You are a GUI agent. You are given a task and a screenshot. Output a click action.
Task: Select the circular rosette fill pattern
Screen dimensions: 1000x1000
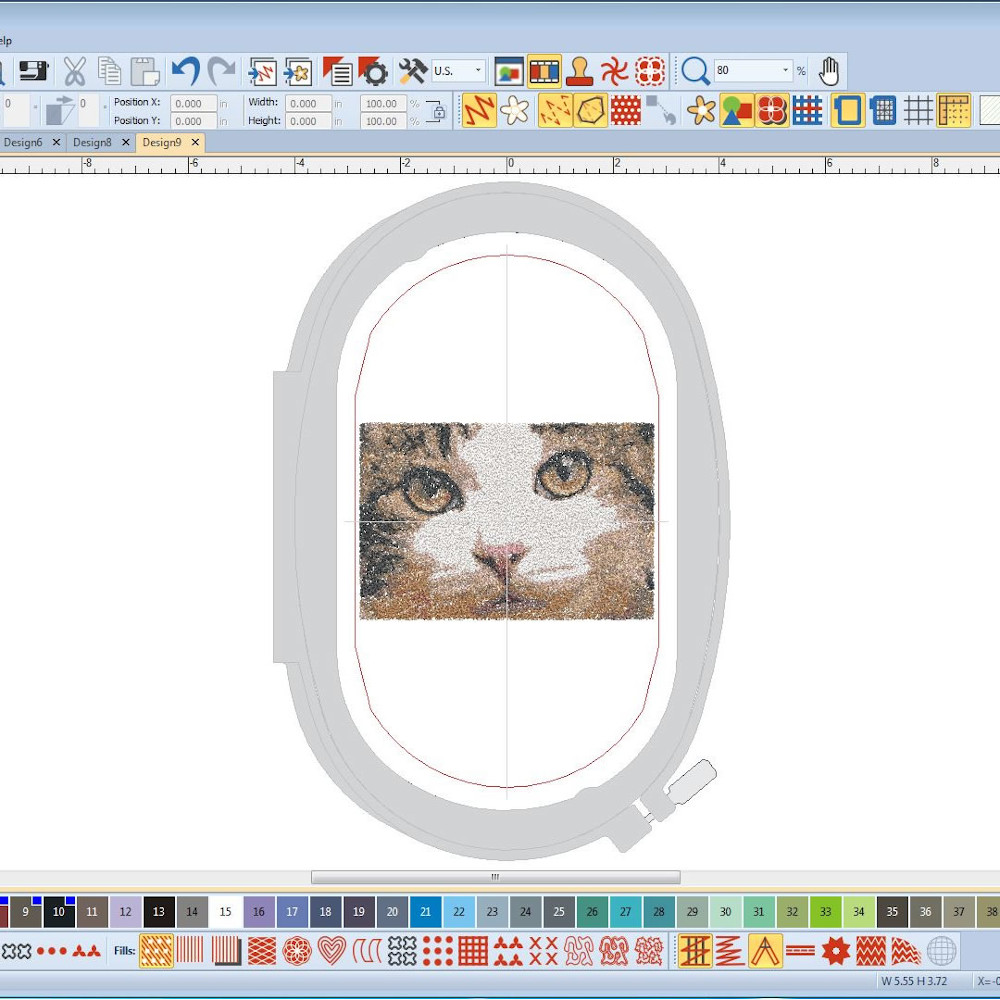(297, 951)
